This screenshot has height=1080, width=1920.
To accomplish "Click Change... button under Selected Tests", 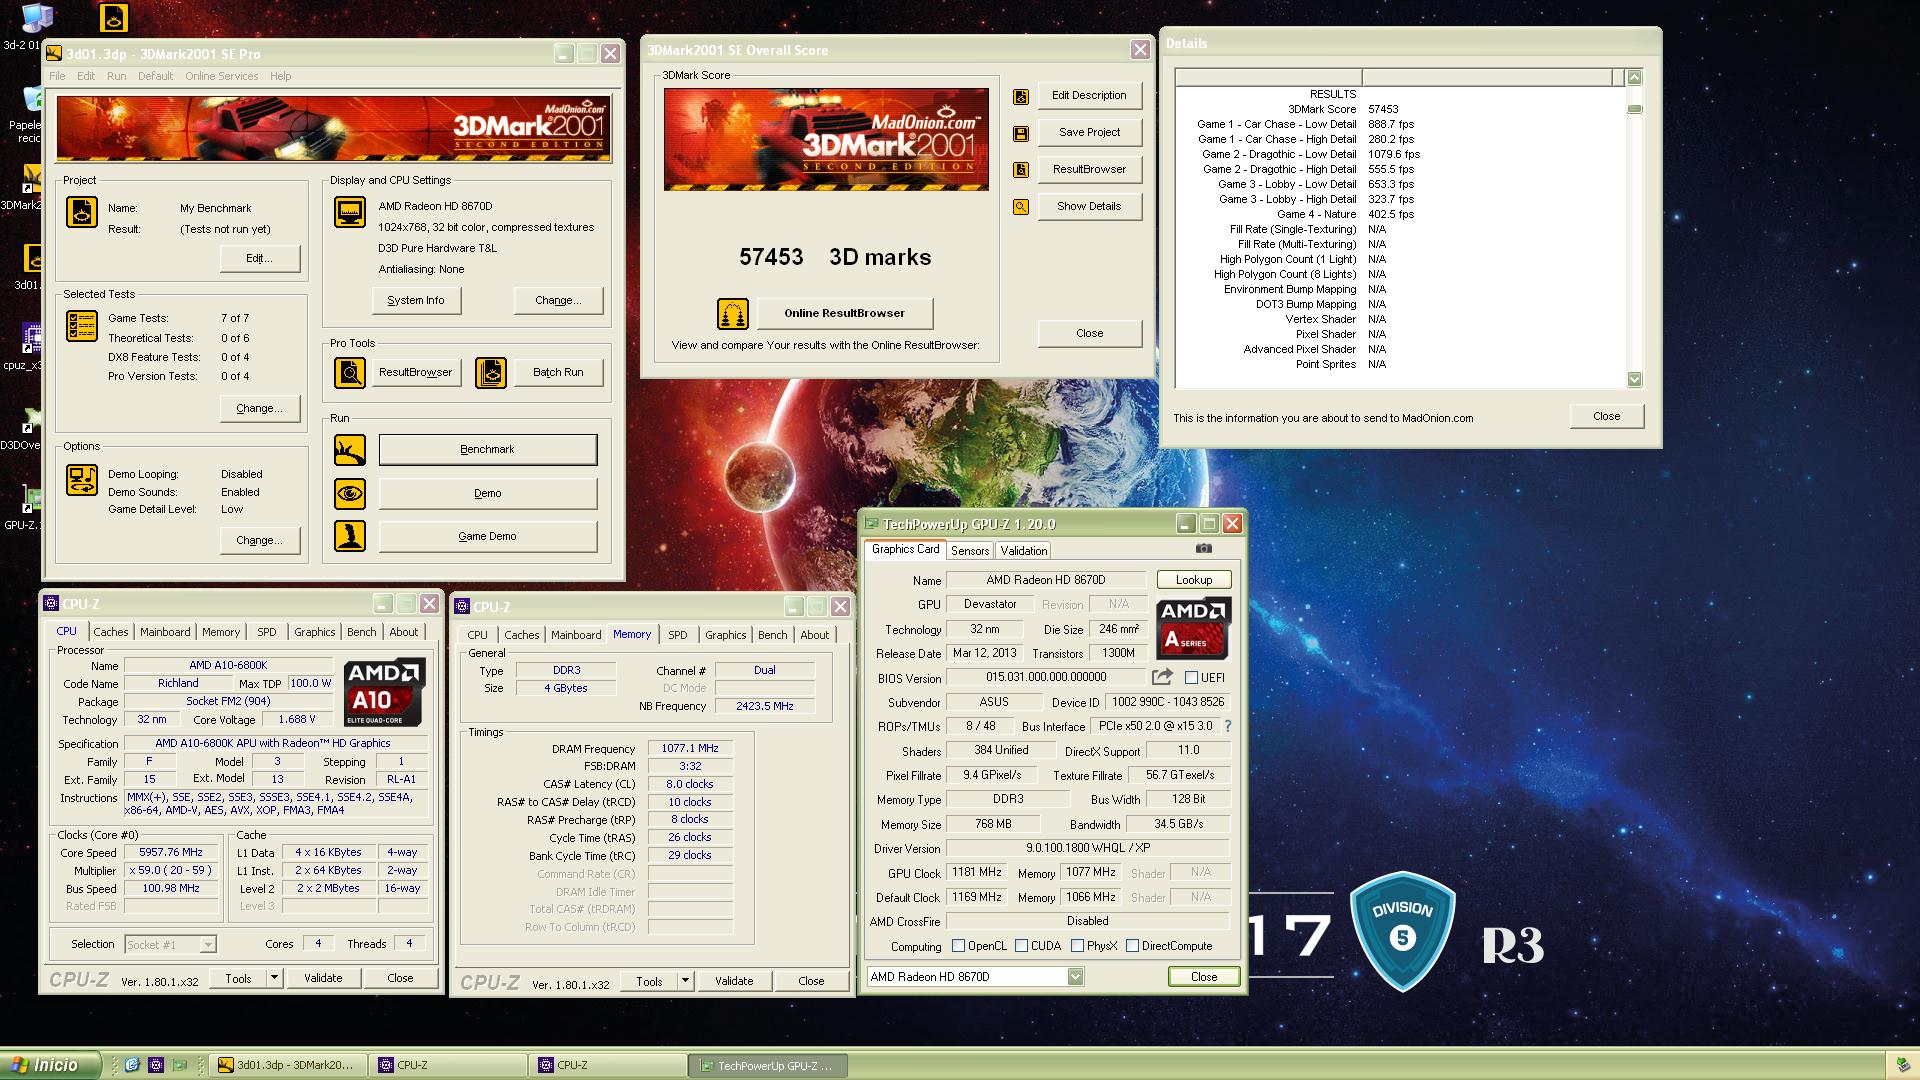I will [260, 408].
